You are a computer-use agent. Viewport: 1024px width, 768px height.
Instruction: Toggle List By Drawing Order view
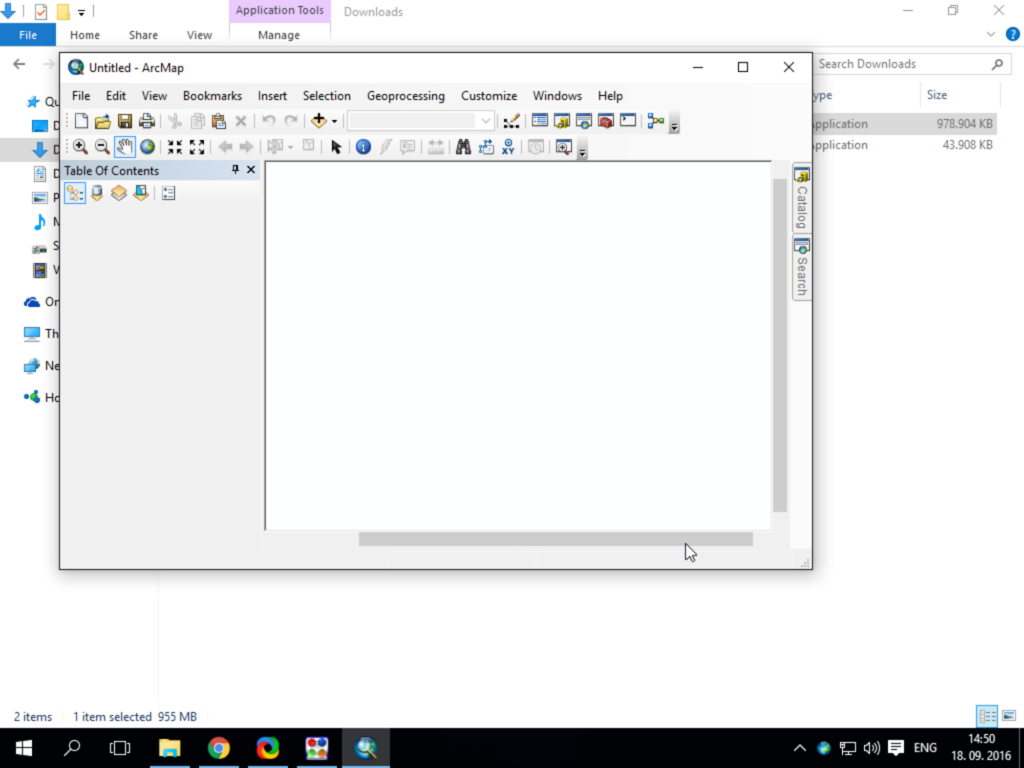pos(75,193)
